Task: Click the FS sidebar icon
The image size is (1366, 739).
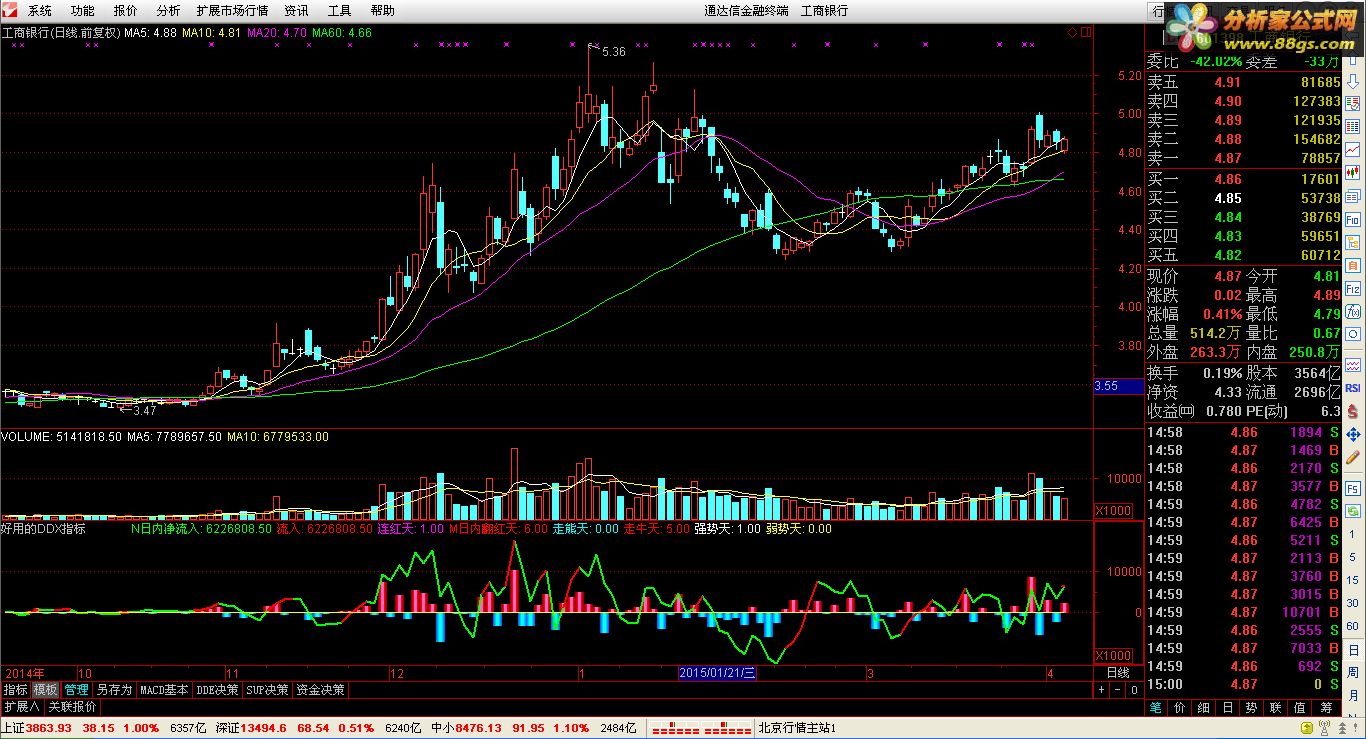Action: [x=1353, y=488]
